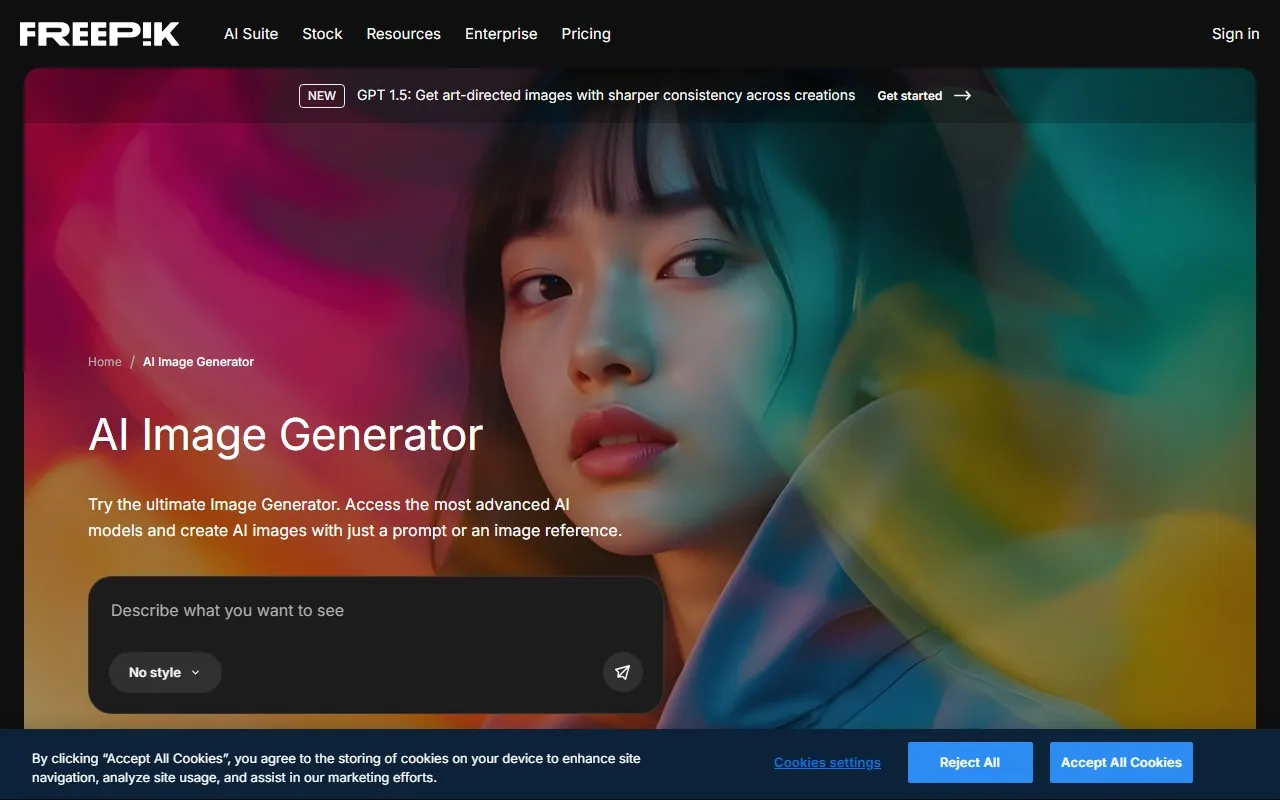Click inside the prompt description field

pos(300,610)
